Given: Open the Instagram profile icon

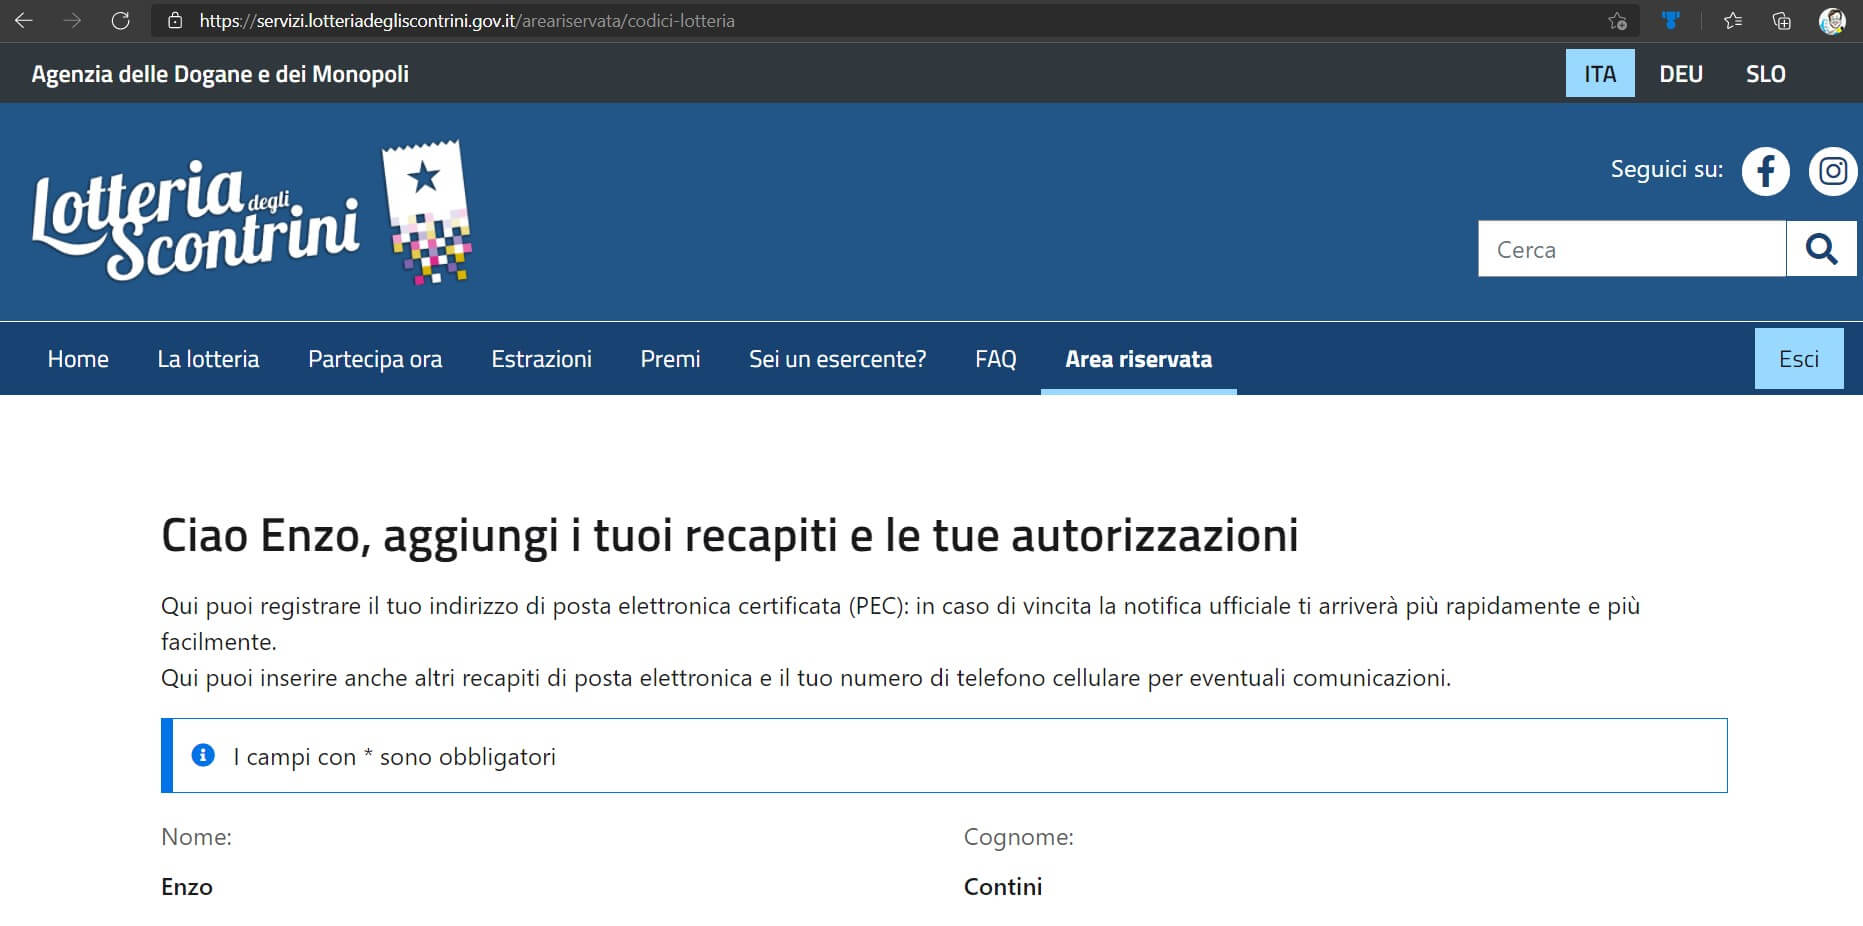Looking at the screenshot, I should (x=1832, y=171).
